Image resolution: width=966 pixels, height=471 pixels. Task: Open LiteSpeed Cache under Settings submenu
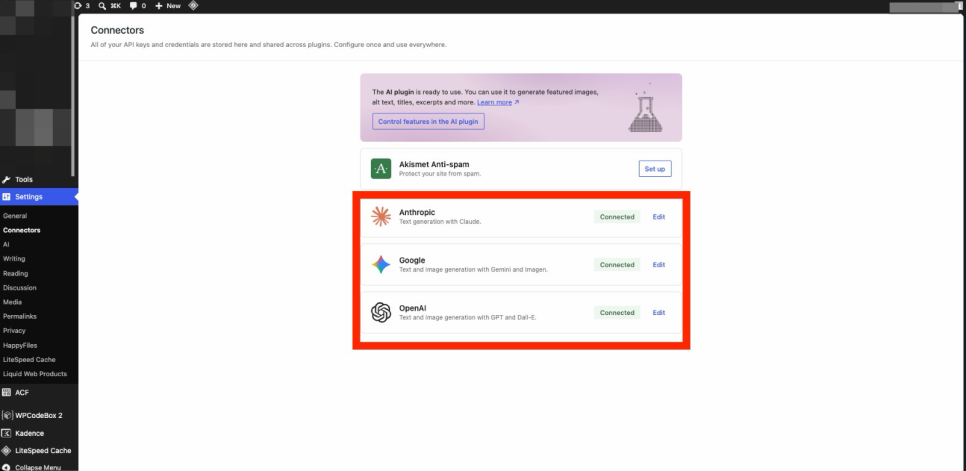point(29,360)
